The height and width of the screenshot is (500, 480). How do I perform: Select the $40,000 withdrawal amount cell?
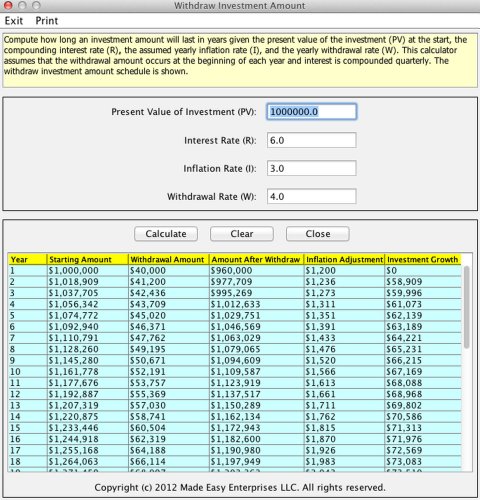pyautogui.click(x=169, y=270)
